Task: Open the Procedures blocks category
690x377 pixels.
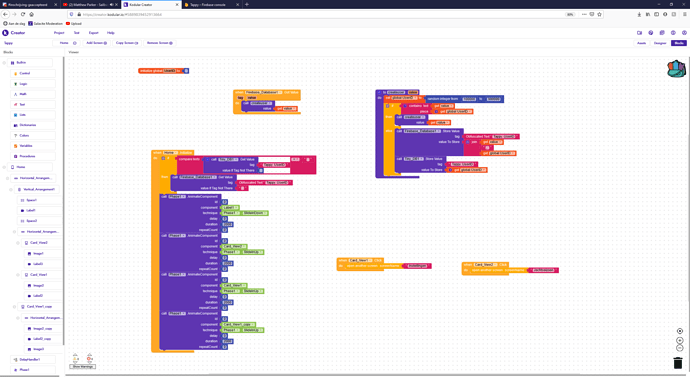Action: 33,156
